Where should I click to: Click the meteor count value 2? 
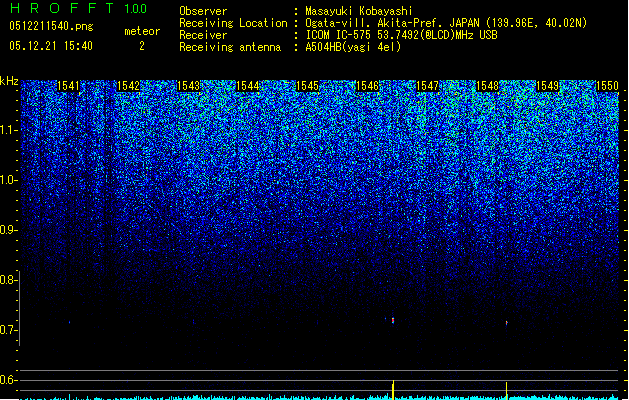pos(142,46)
